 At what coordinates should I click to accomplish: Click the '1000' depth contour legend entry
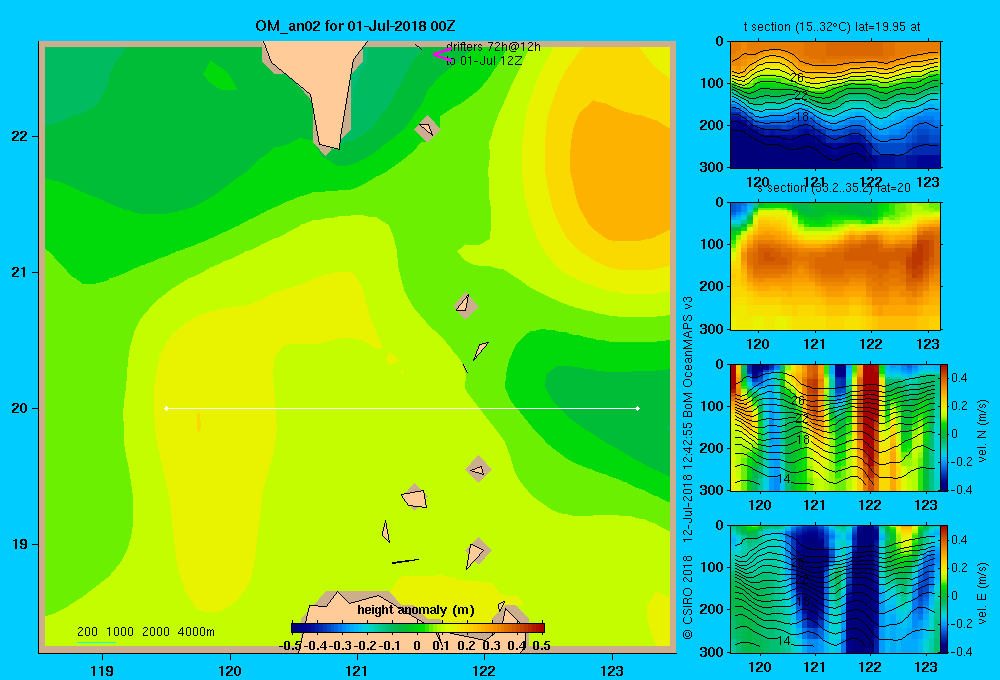[x=120, y=632]
